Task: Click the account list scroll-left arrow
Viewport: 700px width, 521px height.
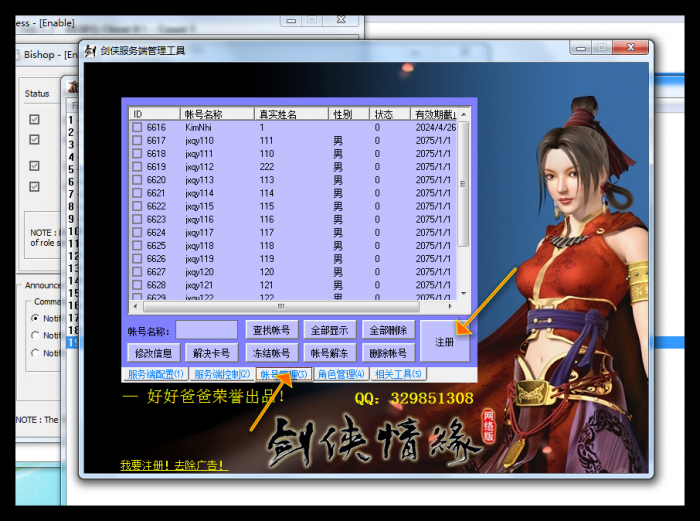Action: point(136,306)
